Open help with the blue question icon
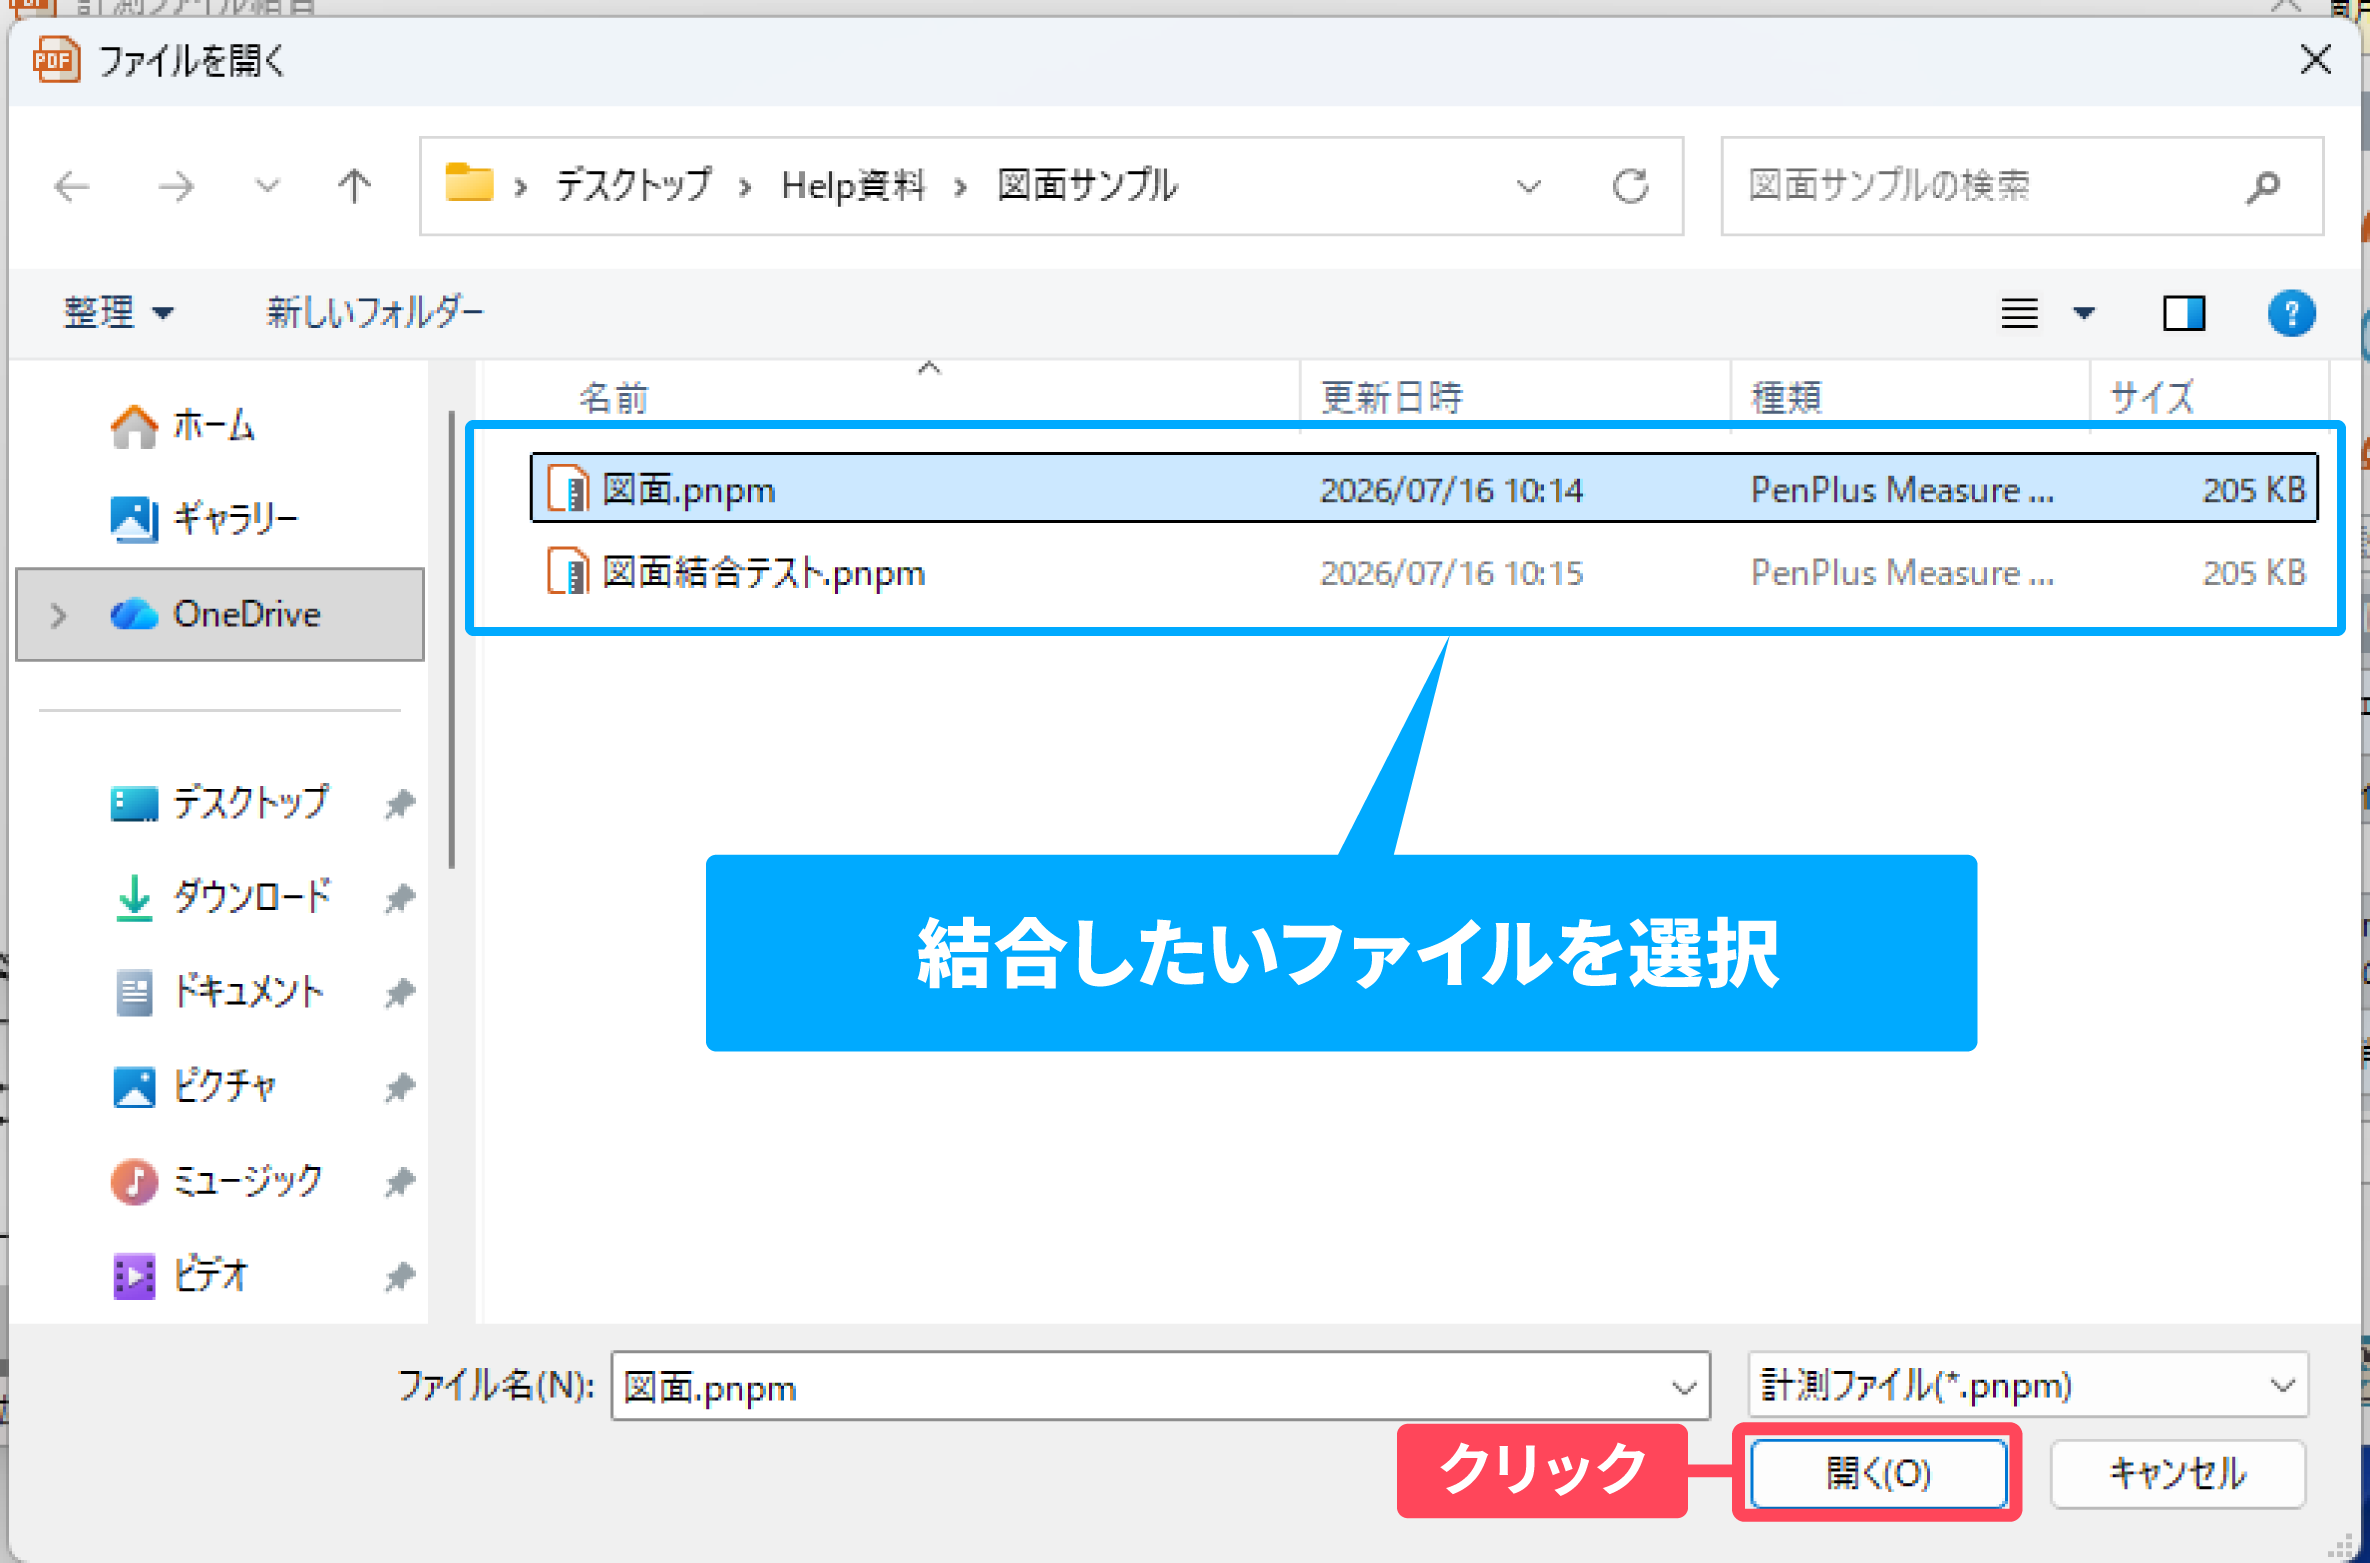 click(x=2291, y=314)
